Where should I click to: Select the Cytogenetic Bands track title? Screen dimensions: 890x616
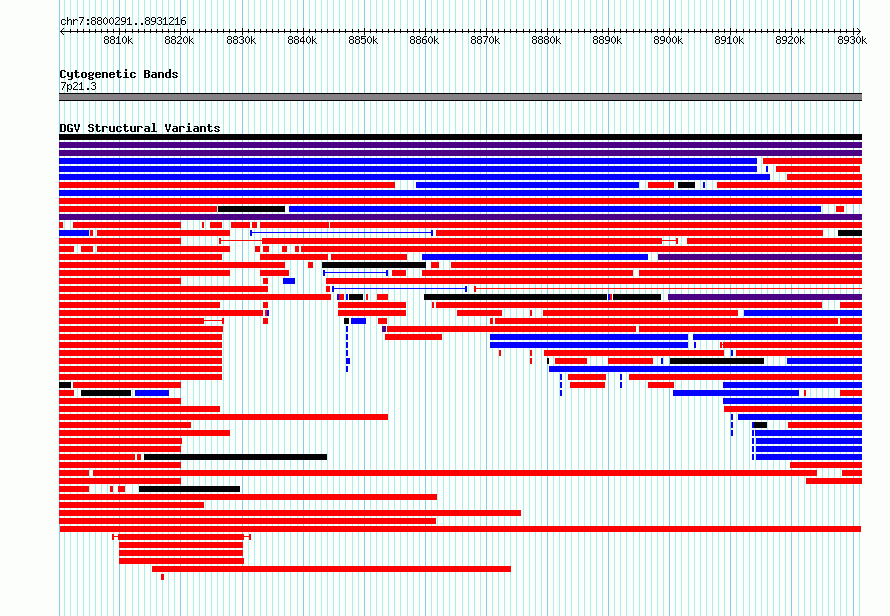[119, 74]
